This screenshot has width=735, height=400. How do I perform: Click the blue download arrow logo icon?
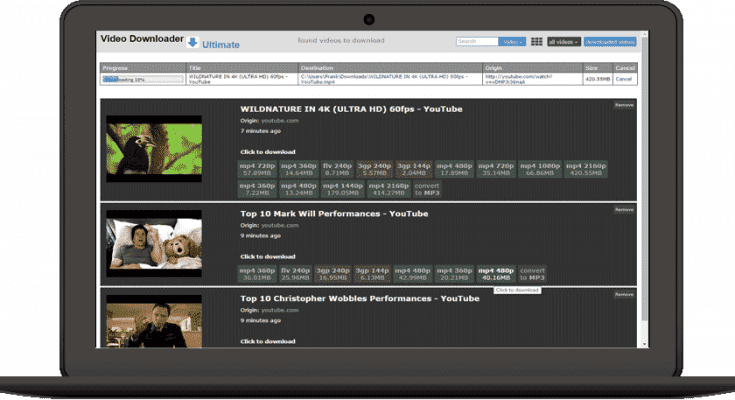click(193, 42)
